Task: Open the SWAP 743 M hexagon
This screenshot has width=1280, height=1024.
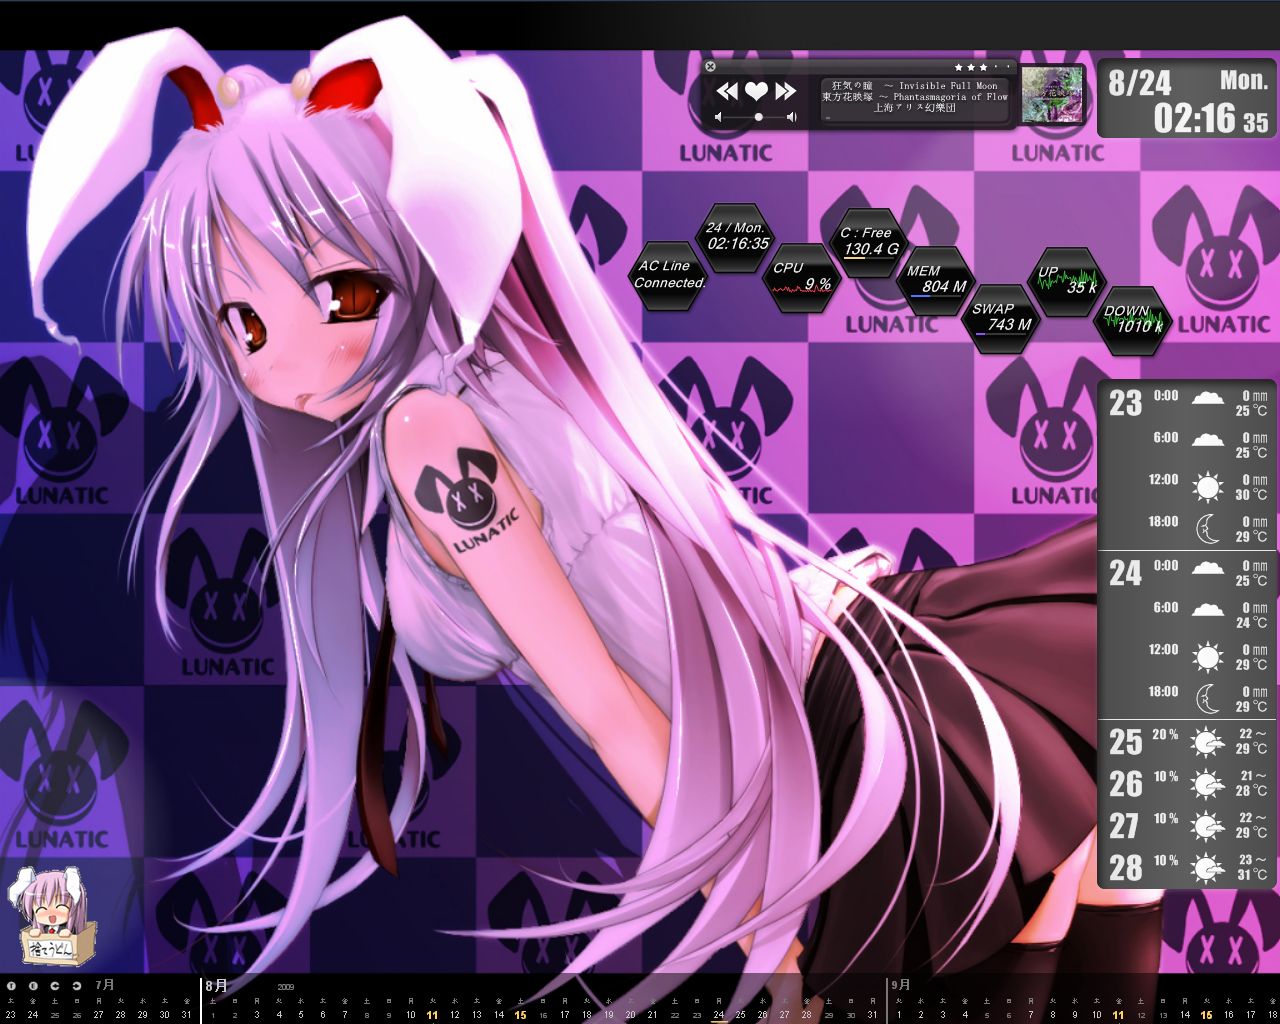Action: (1002, 318)
